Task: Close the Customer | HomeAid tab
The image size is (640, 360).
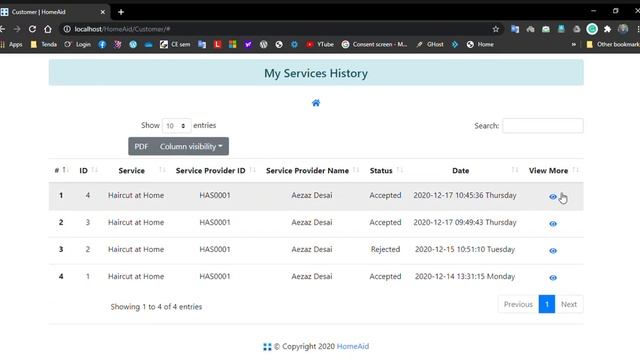Action: (102, 12)
